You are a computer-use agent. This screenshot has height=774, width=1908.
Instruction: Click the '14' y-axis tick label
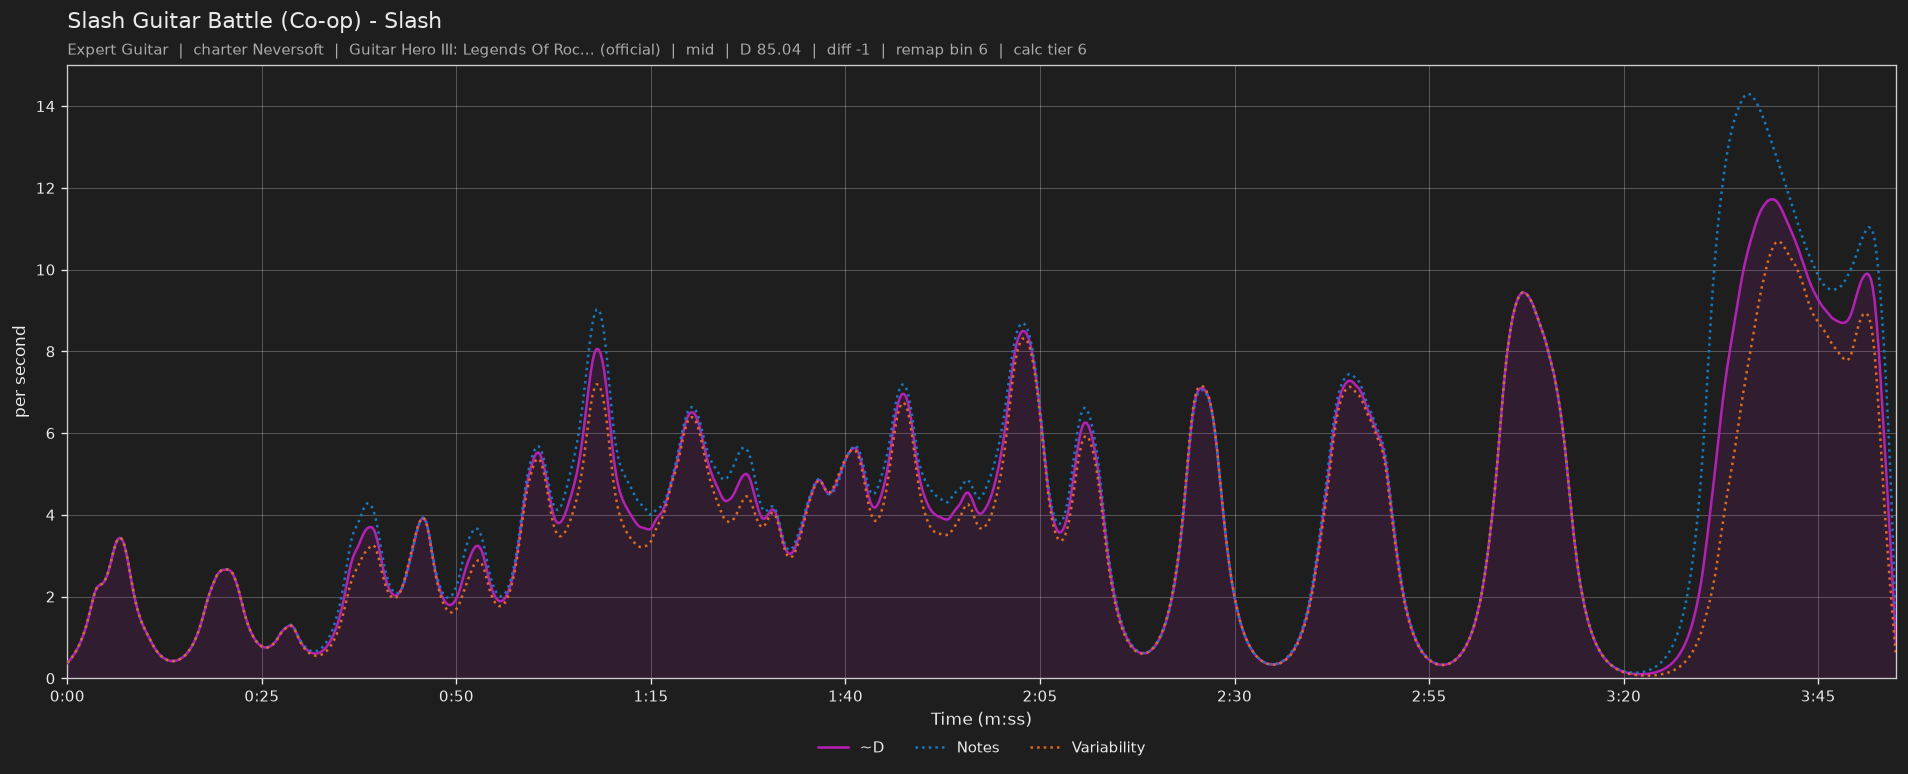point(46,107)
